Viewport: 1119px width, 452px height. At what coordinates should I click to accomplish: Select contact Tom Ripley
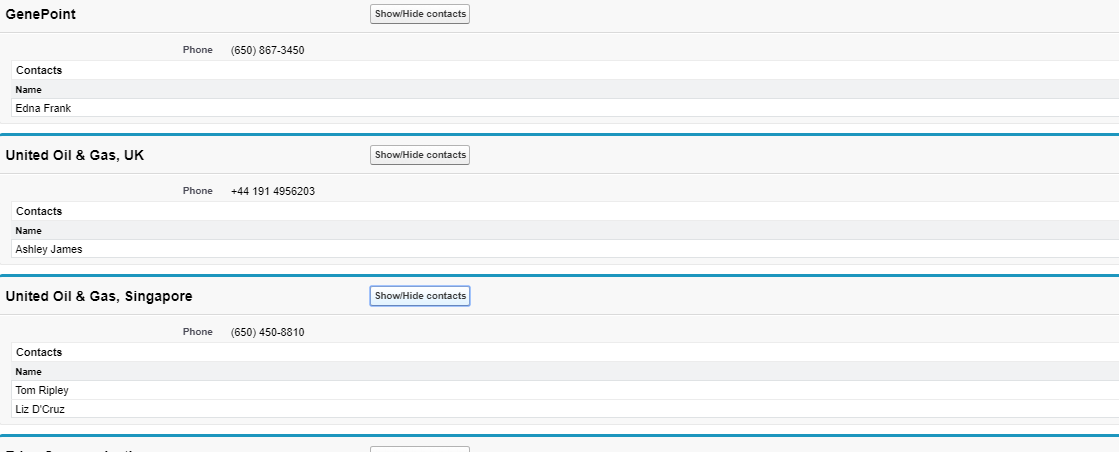pyautogui.click(x=42, y=391)
